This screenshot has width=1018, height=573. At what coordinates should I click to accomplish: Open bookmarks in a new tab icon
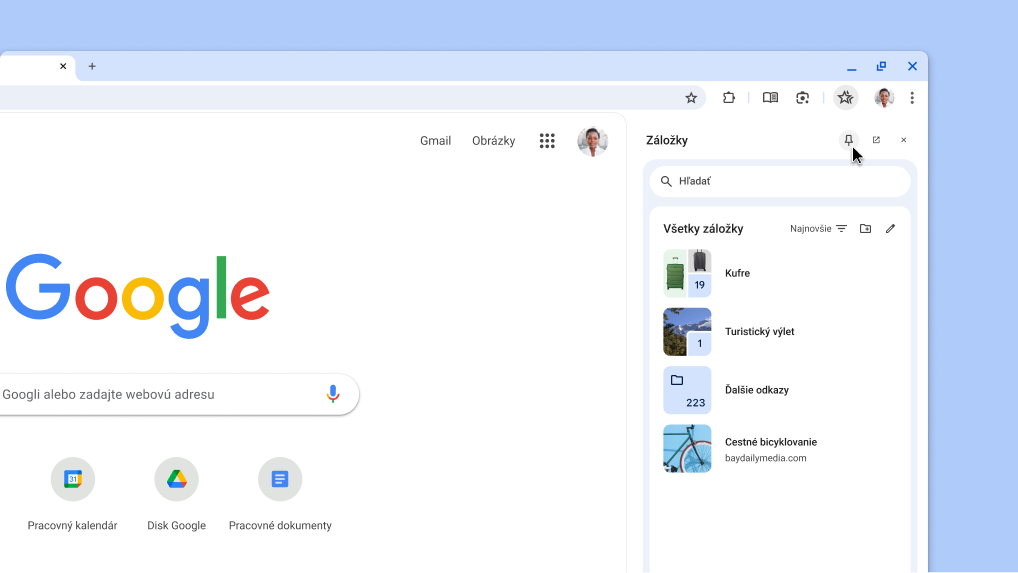[x=876, y=140]
